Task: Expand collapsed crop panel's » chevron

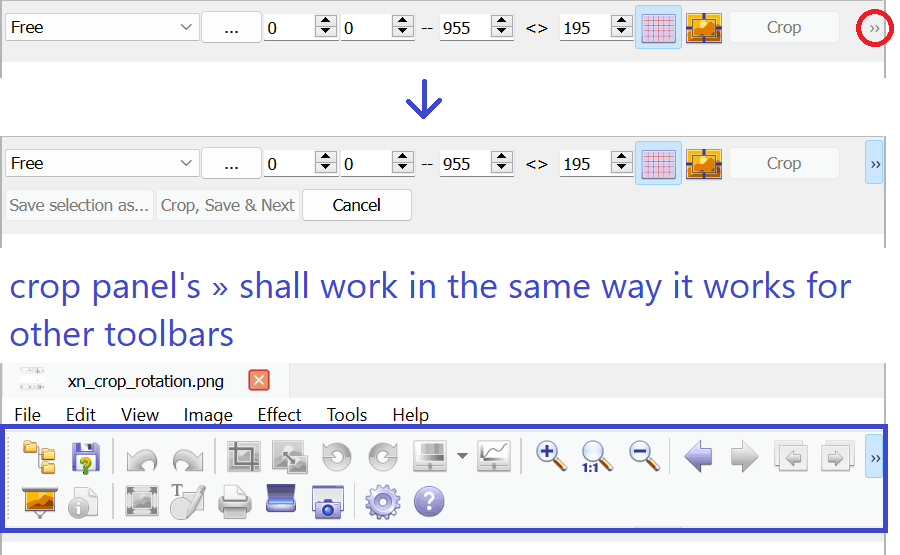Action: [874, 28]
